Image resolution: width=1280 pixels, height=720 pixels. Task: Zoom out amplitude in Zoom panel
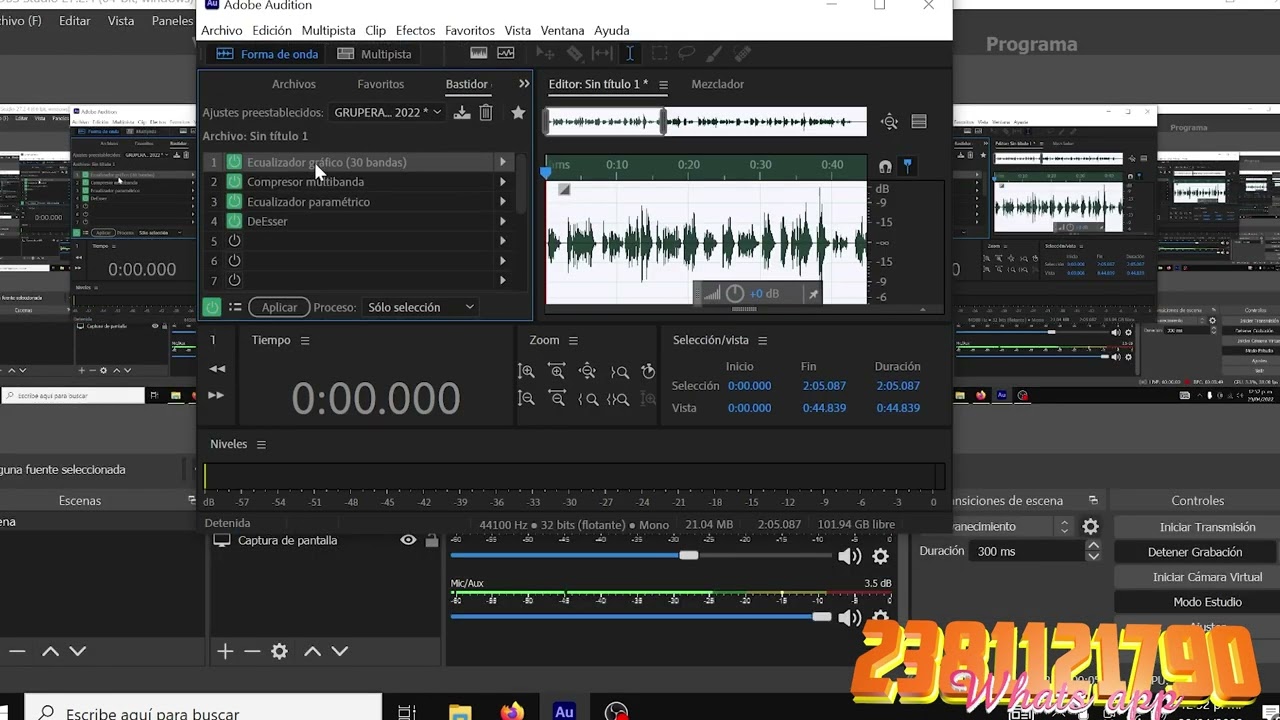[x=526, y=399]
